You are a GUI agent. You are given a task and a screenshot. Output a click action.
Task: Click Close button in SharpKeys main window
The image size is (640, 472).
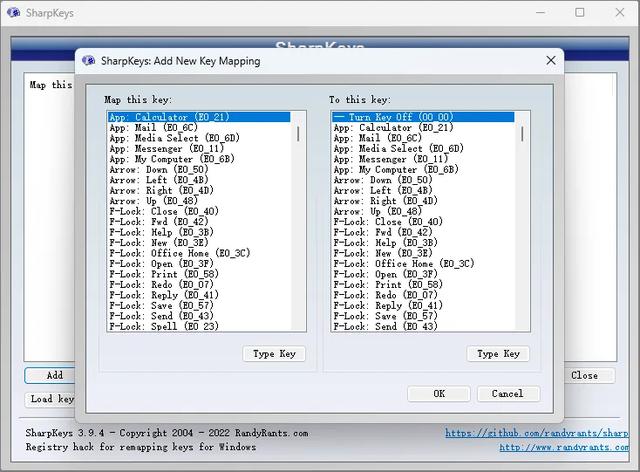tap(589, 375)
